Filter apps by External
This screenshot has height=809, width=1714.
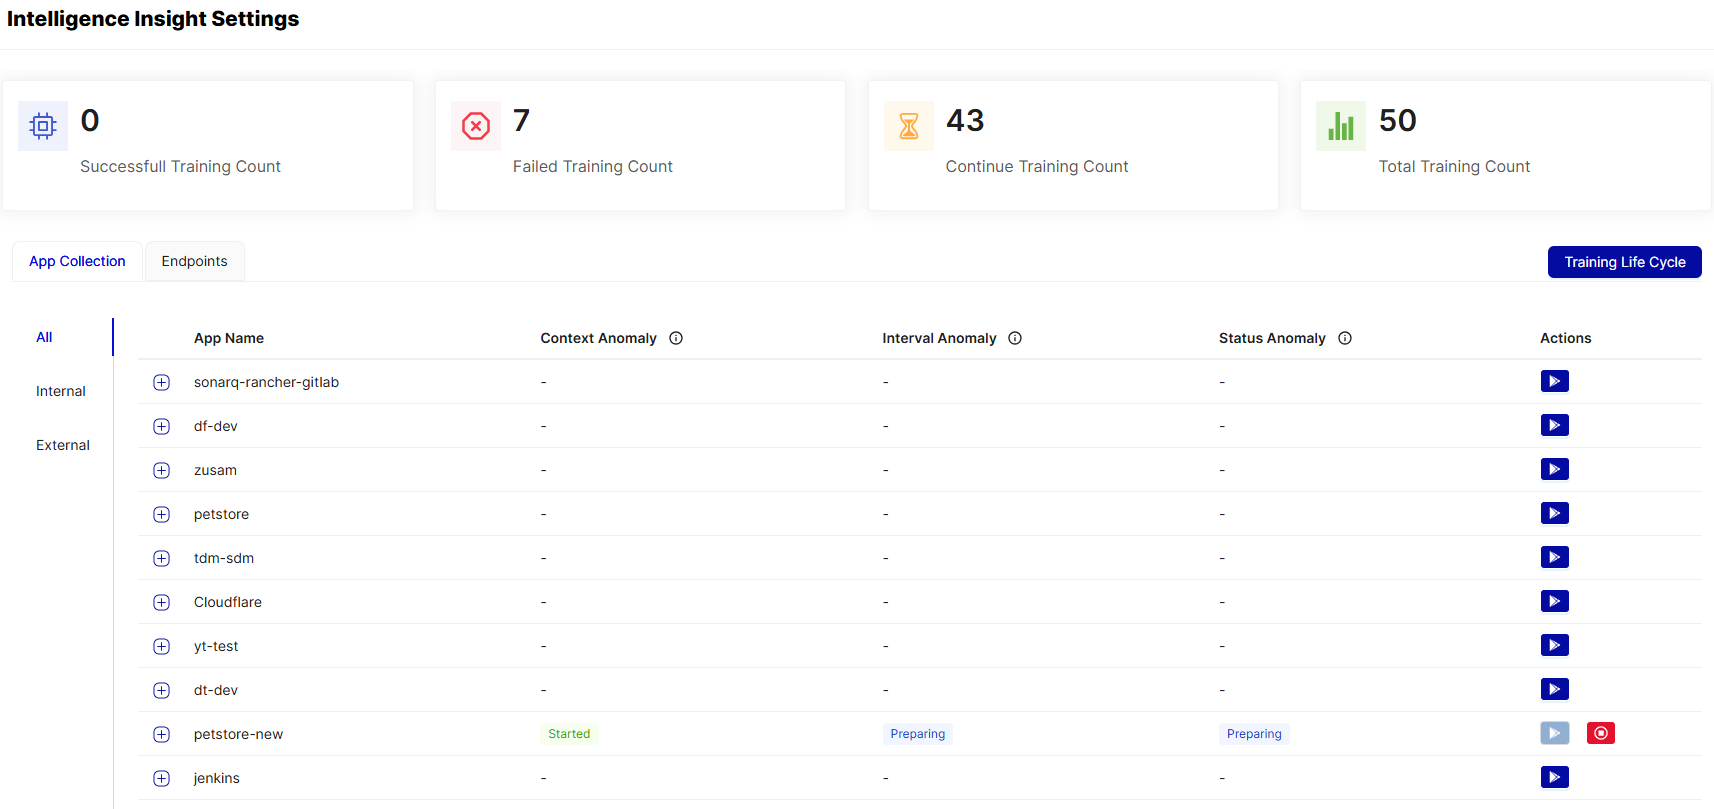(63, 445)
